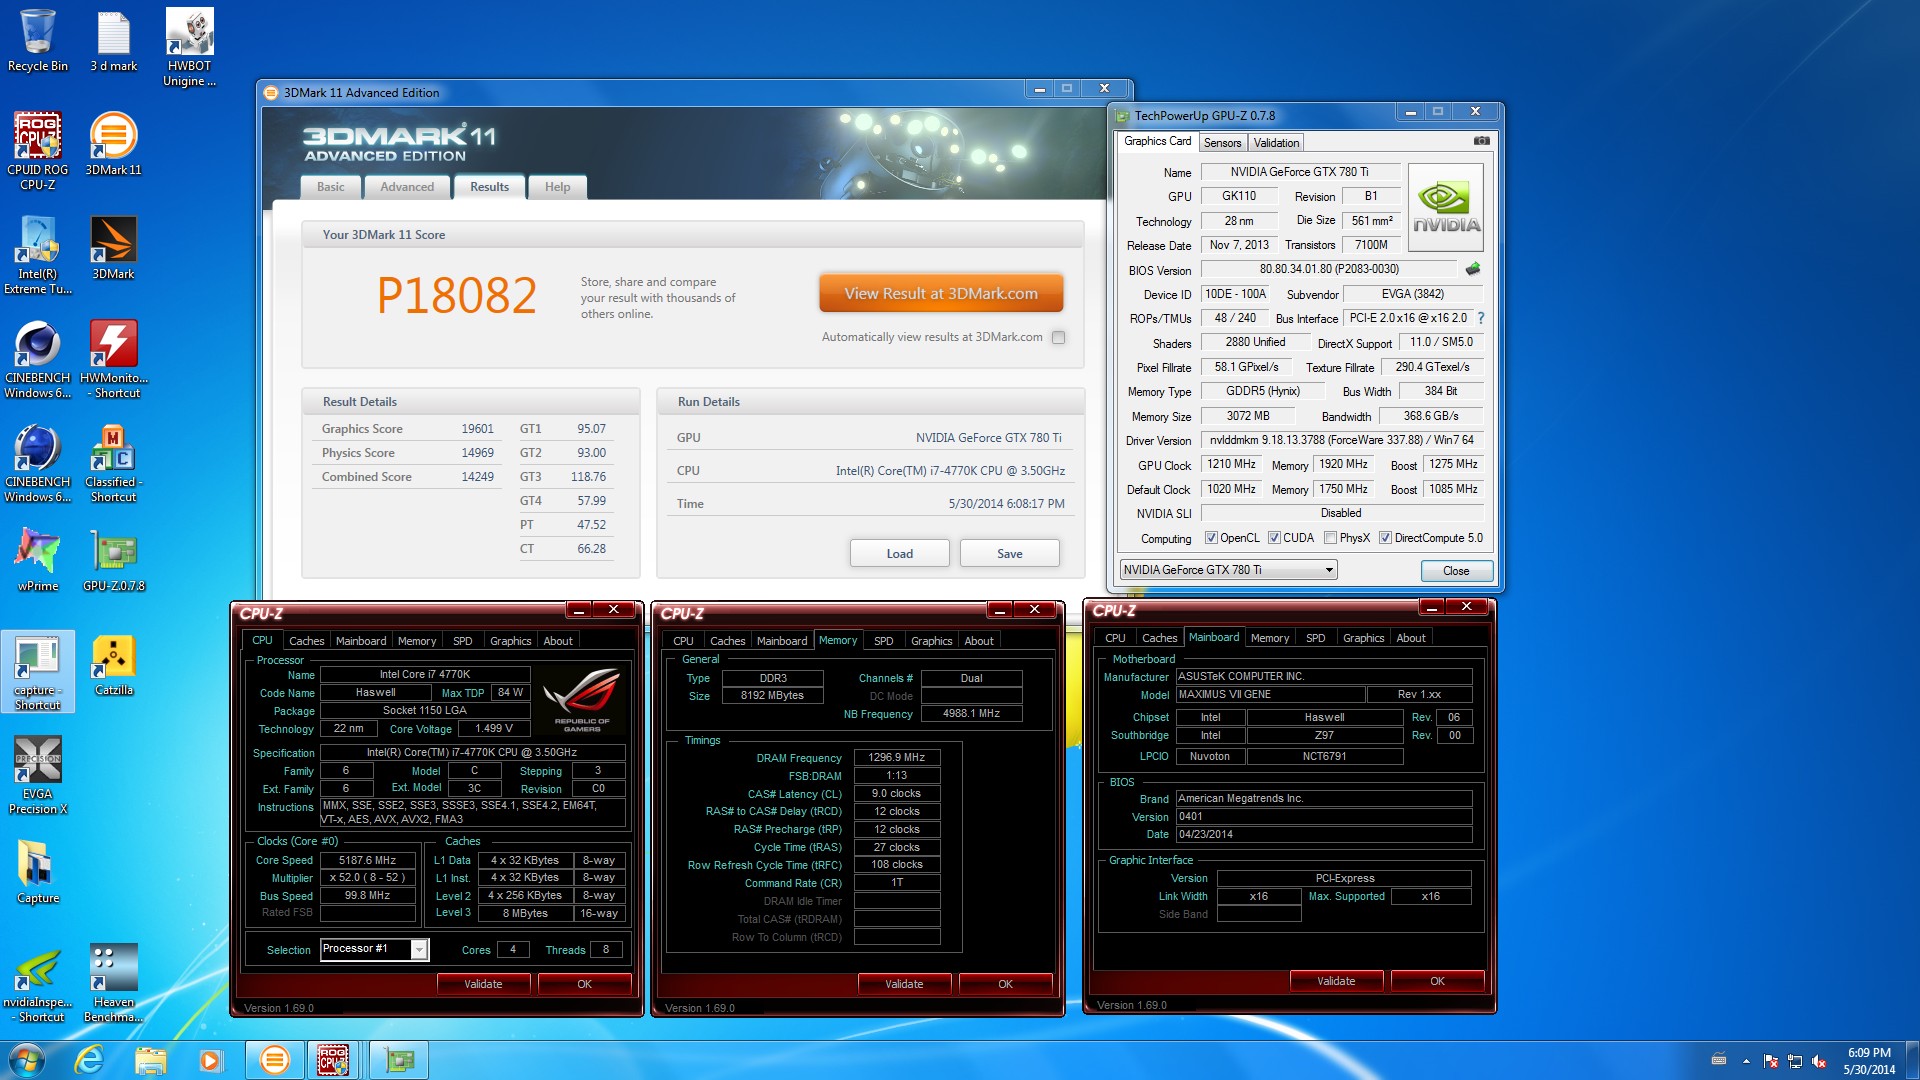This screenshot has height=1080, width=1920.
Task: Click the Load button in Run Details
Action: click(899, 554)
